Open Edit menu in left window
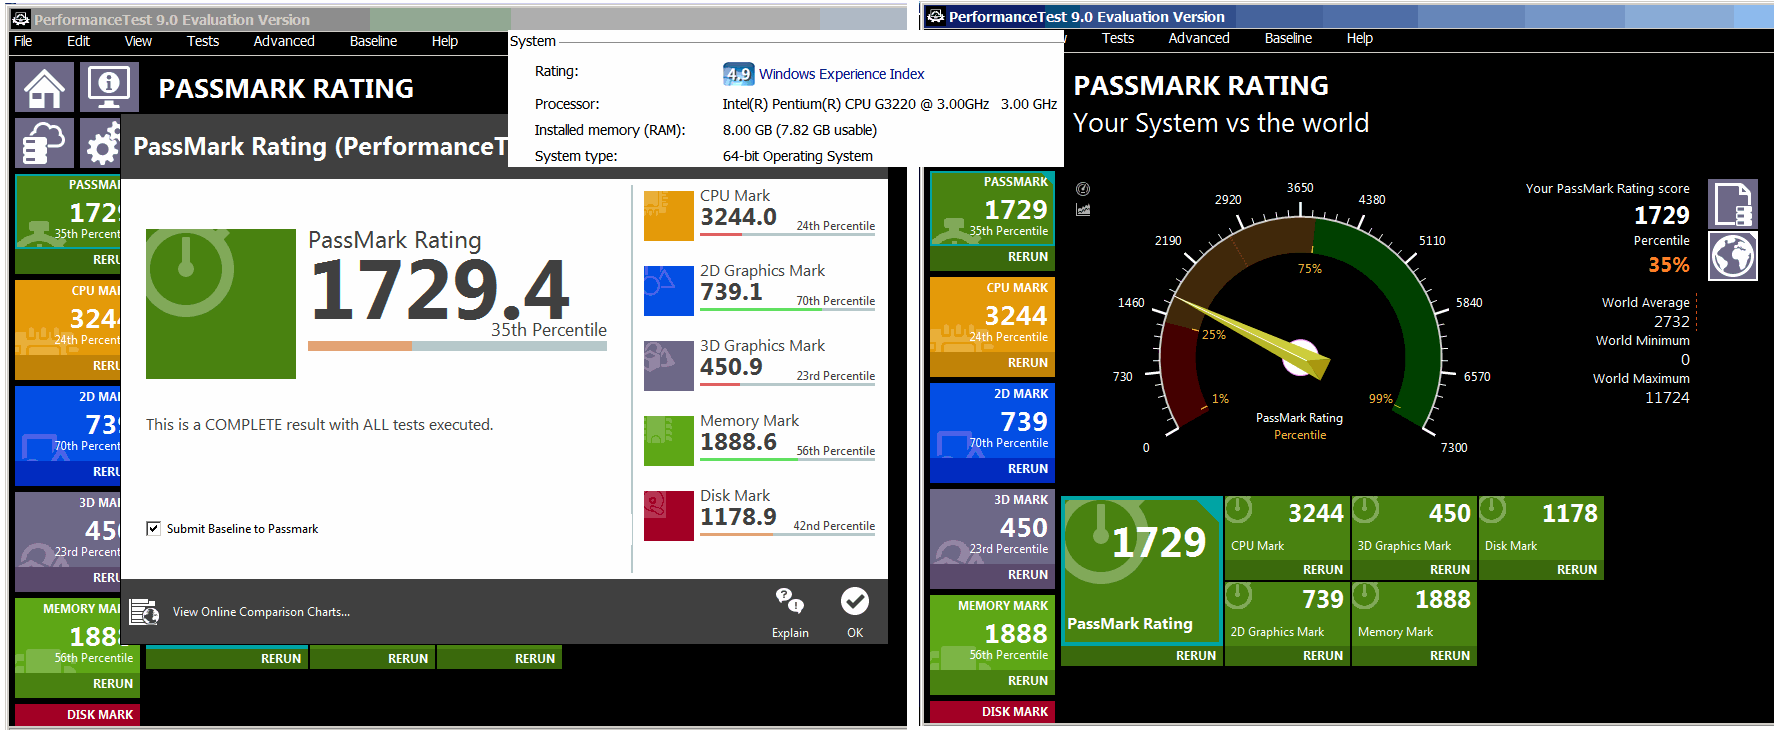The height and width of the screenshot is (730, 1774). click(x=78, y=41)
